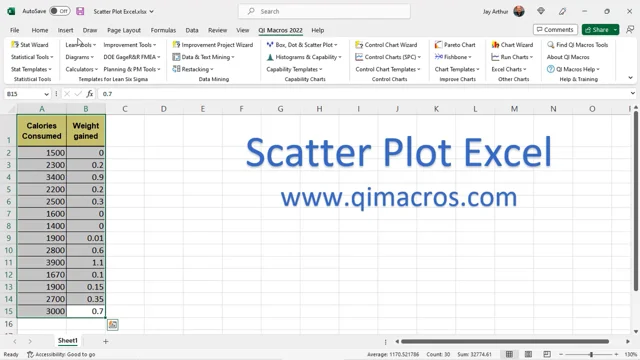The width and height of the screenshot is (640, 360).
Task: Click the Microsoft Premium diamond icon
Action: coord(541,11)
